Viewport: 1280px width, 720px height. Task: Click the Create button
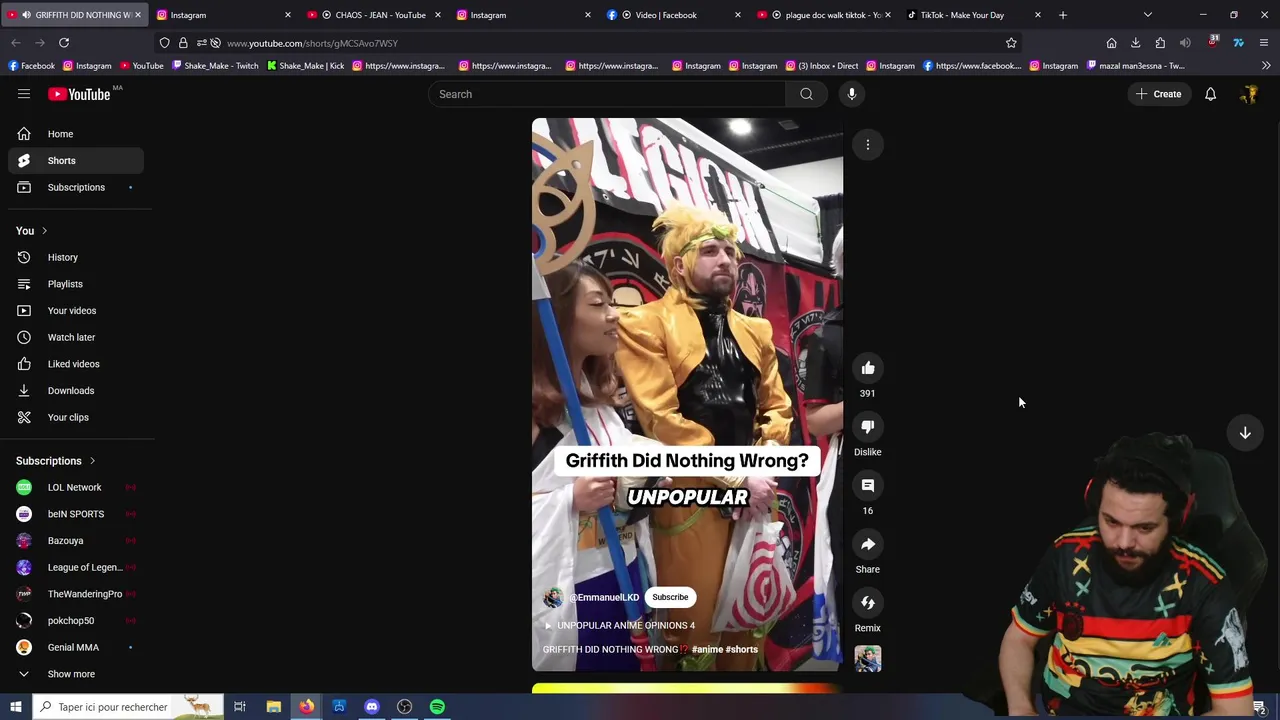tap(1158, 94)
